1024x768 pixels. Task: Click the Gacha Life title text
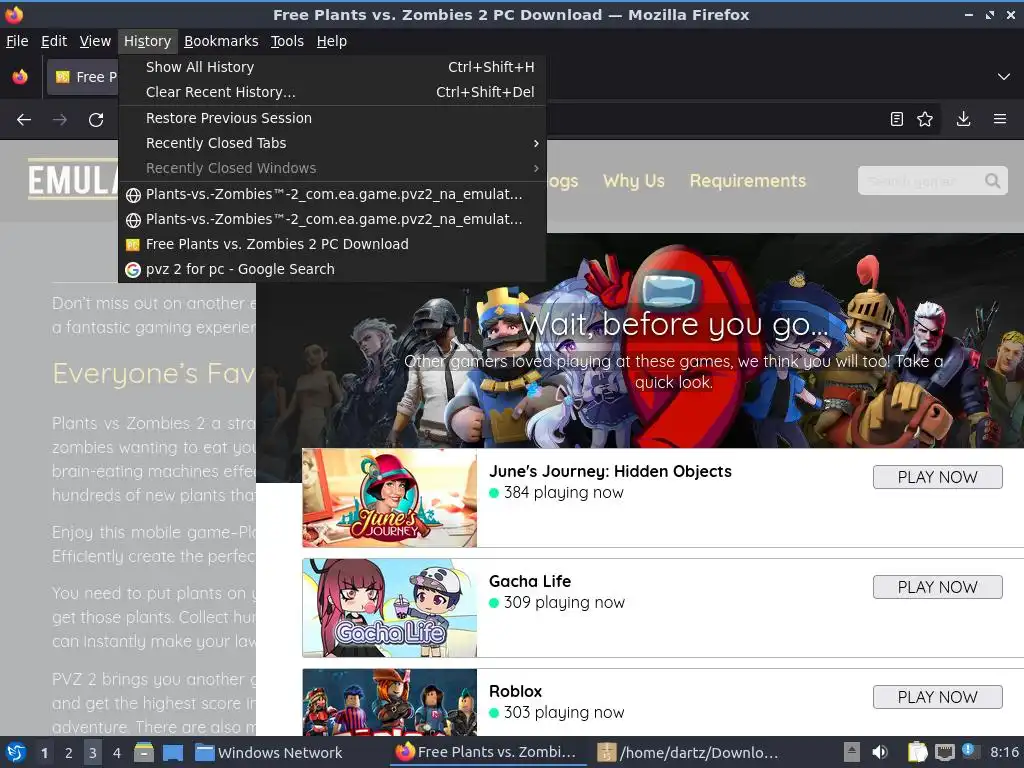tap(530, 581)
